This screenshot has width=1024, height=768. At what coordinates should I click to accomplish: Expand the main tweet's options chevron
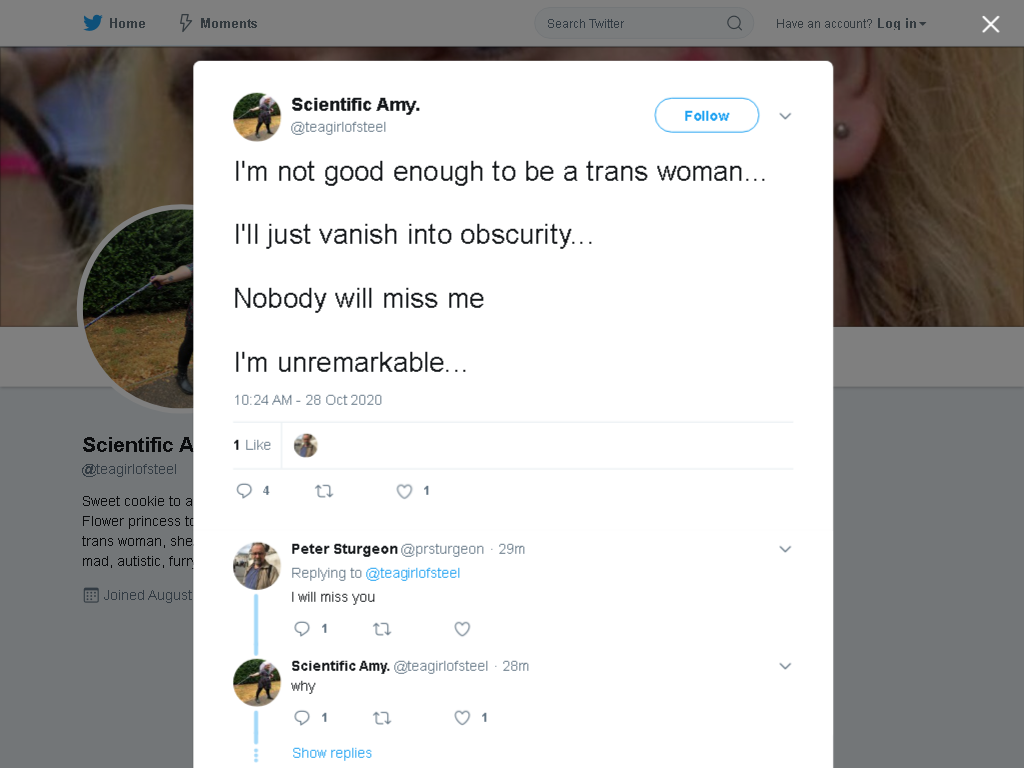pyautogui.click(x=785, y=116)
